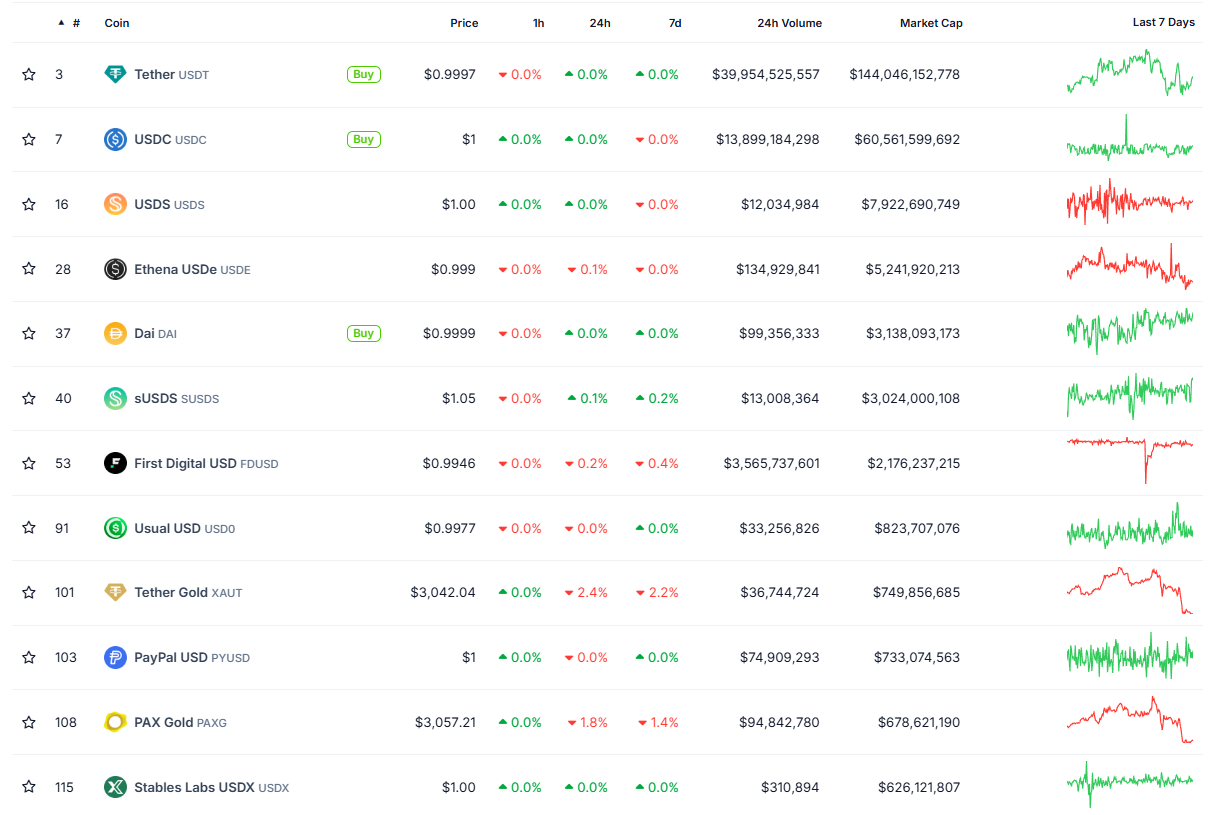Open Ethena USDe coin page link

point(192,269)
